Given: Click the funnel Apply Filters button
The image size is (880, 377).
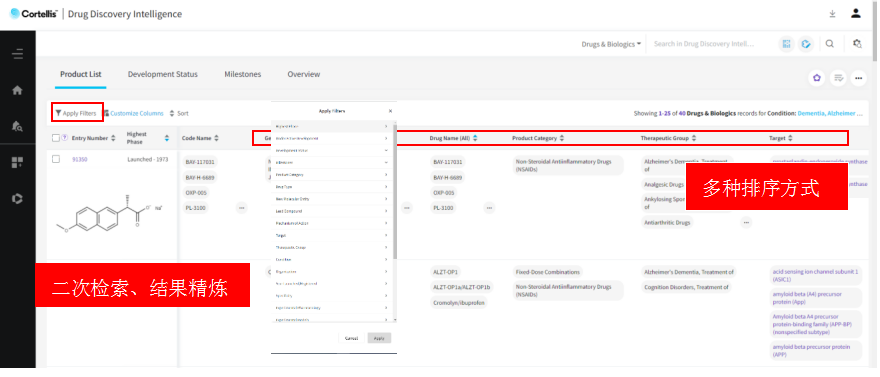Looking at the screenshot, I should click(76, 113).
